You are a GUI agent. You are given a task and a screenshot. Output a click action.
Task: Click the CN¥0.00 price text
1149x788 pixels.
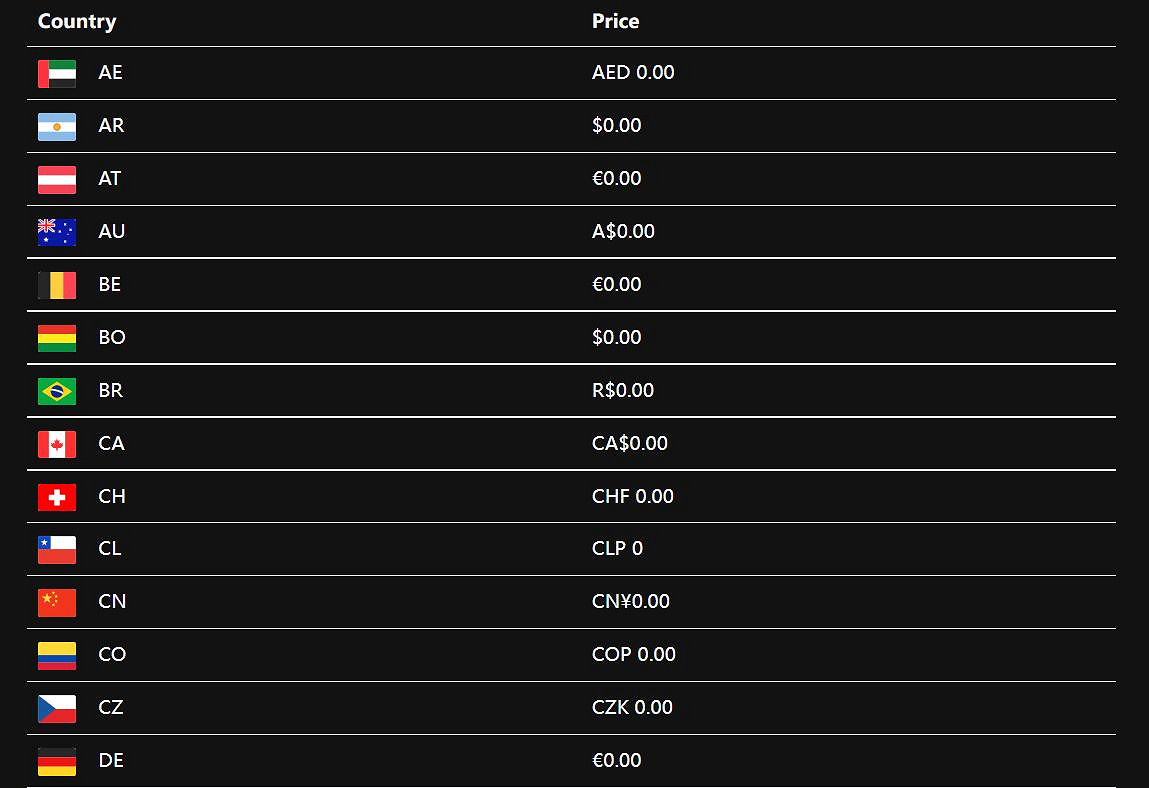(x=631, y=602)
